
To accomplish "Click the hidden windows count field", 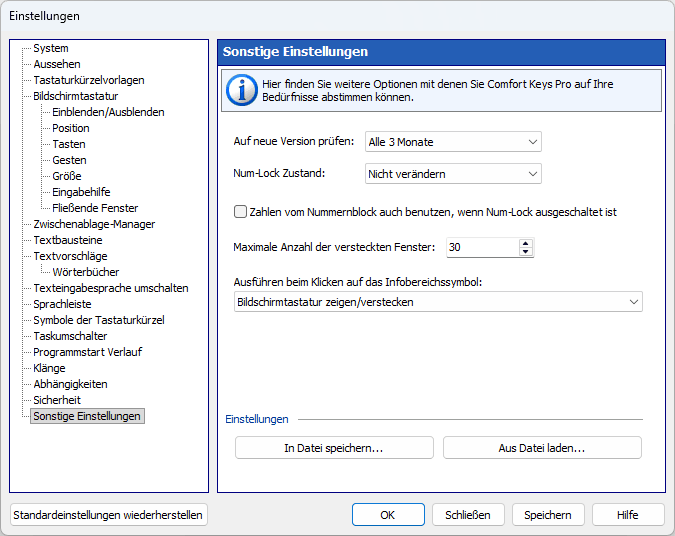I will point(482,248).
